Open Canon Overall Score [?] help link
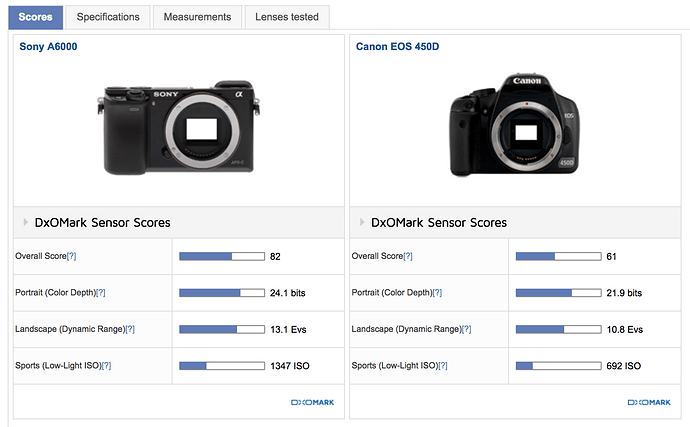The width and height of the screenshot is (690, 427). point(408,256)
